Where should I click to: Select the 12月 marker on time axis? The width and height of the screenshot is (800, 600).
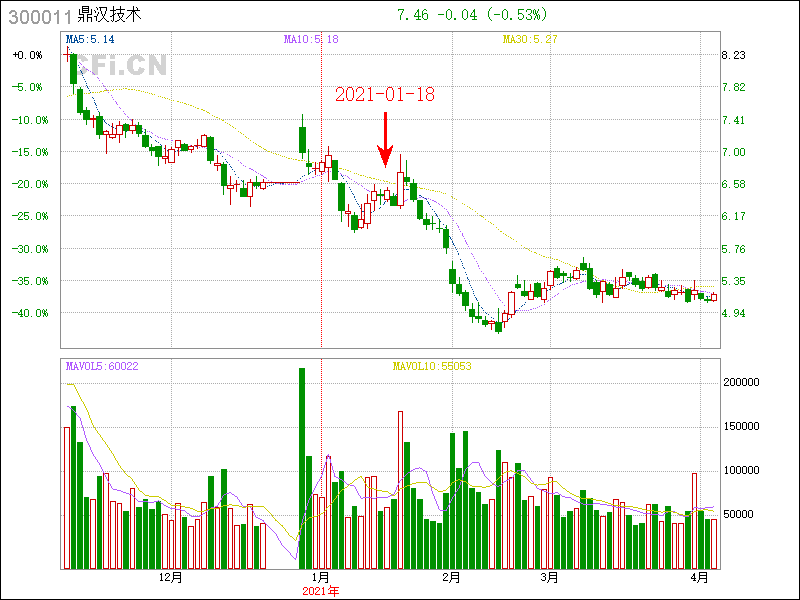pos(171,577)
